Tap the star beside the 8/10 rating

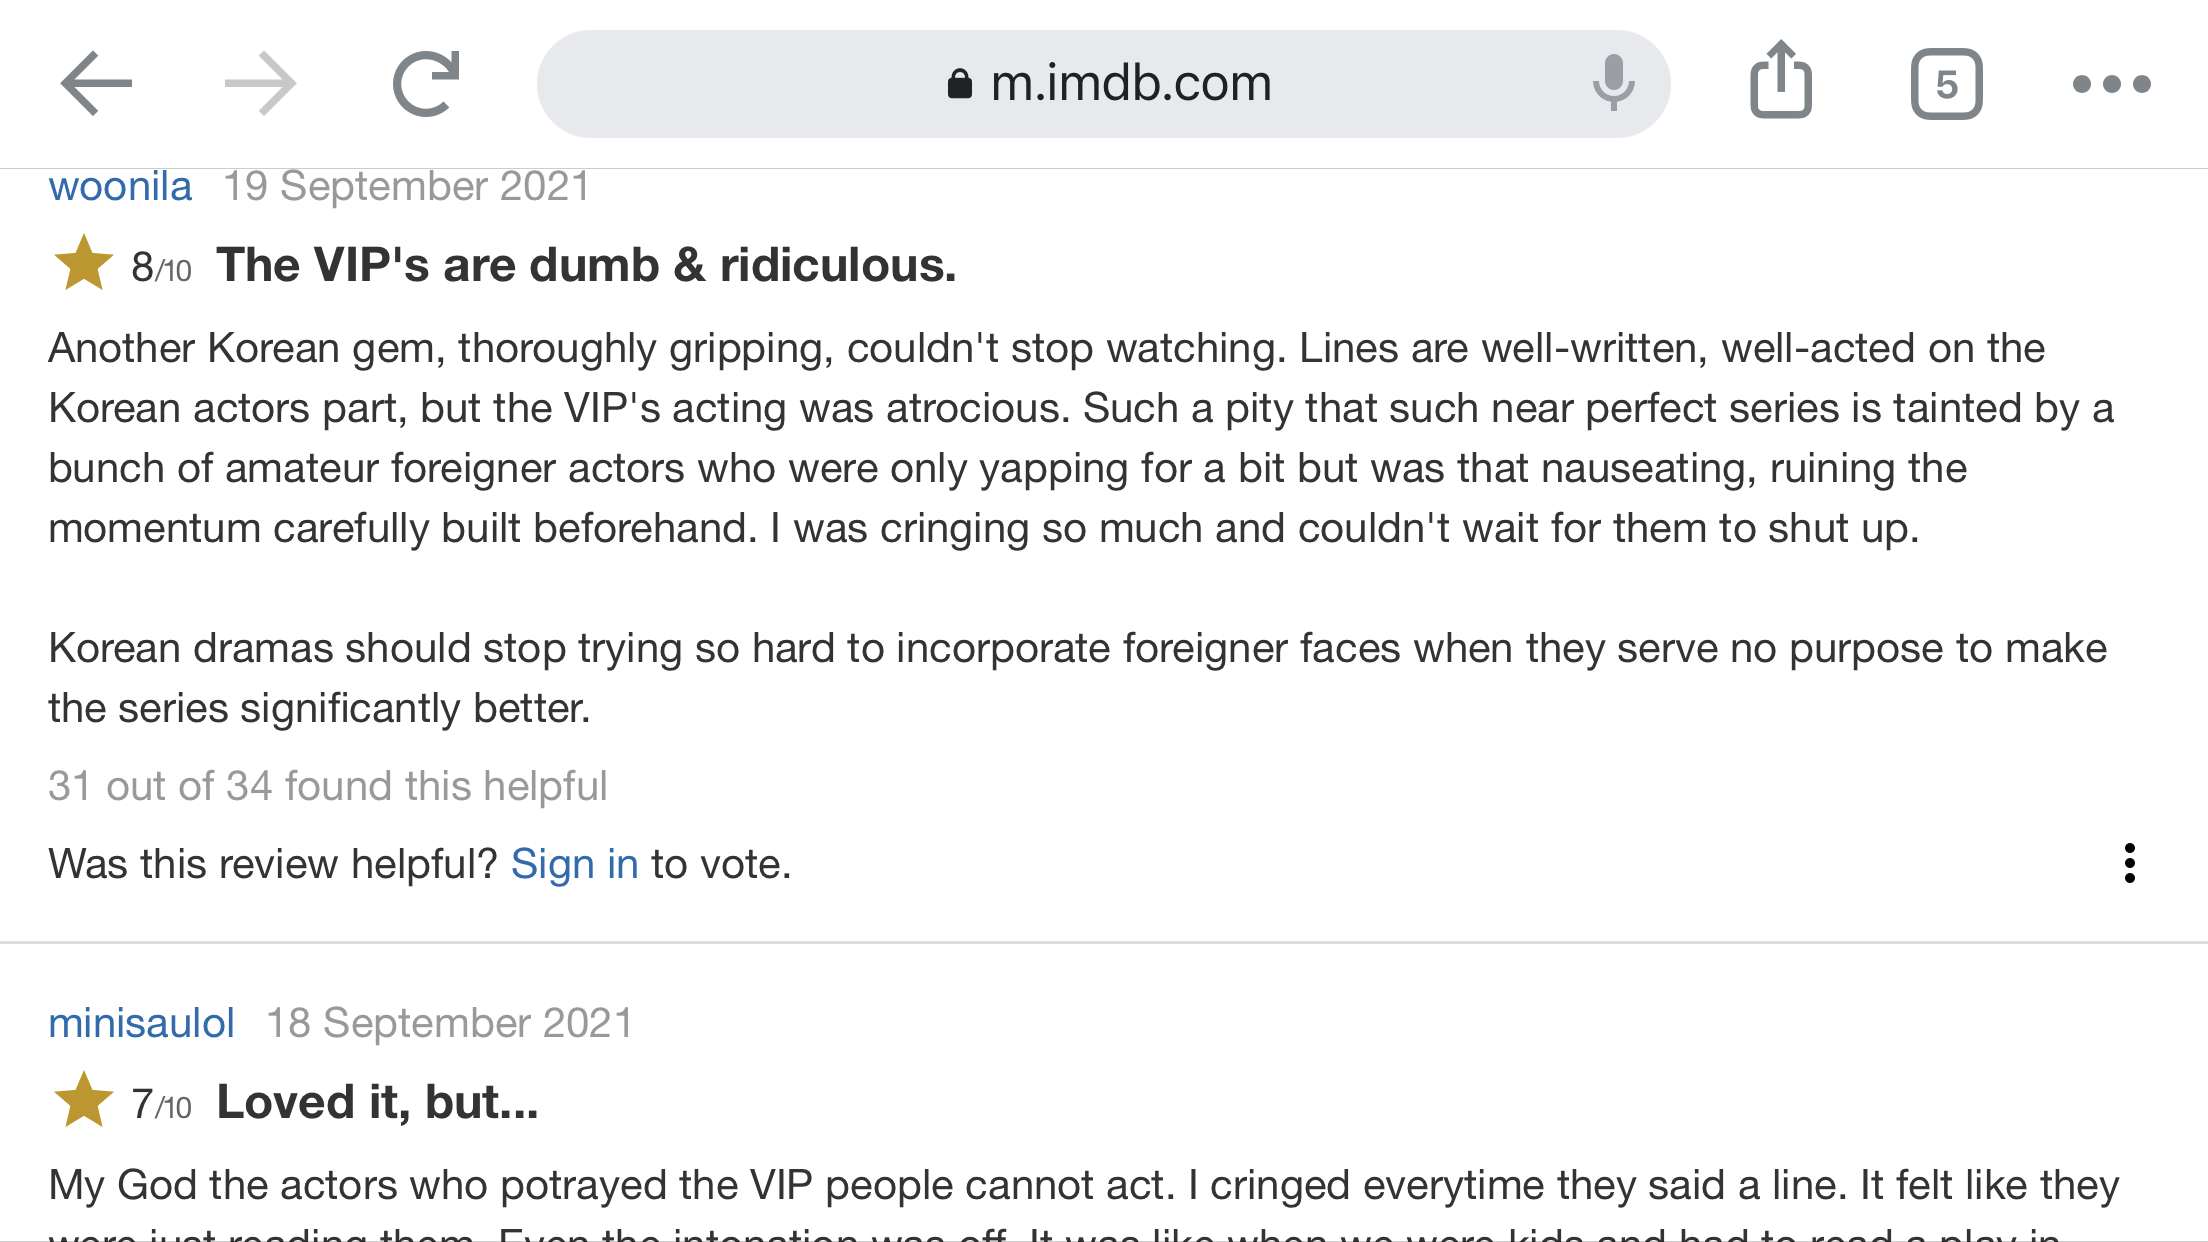(83, 264)
